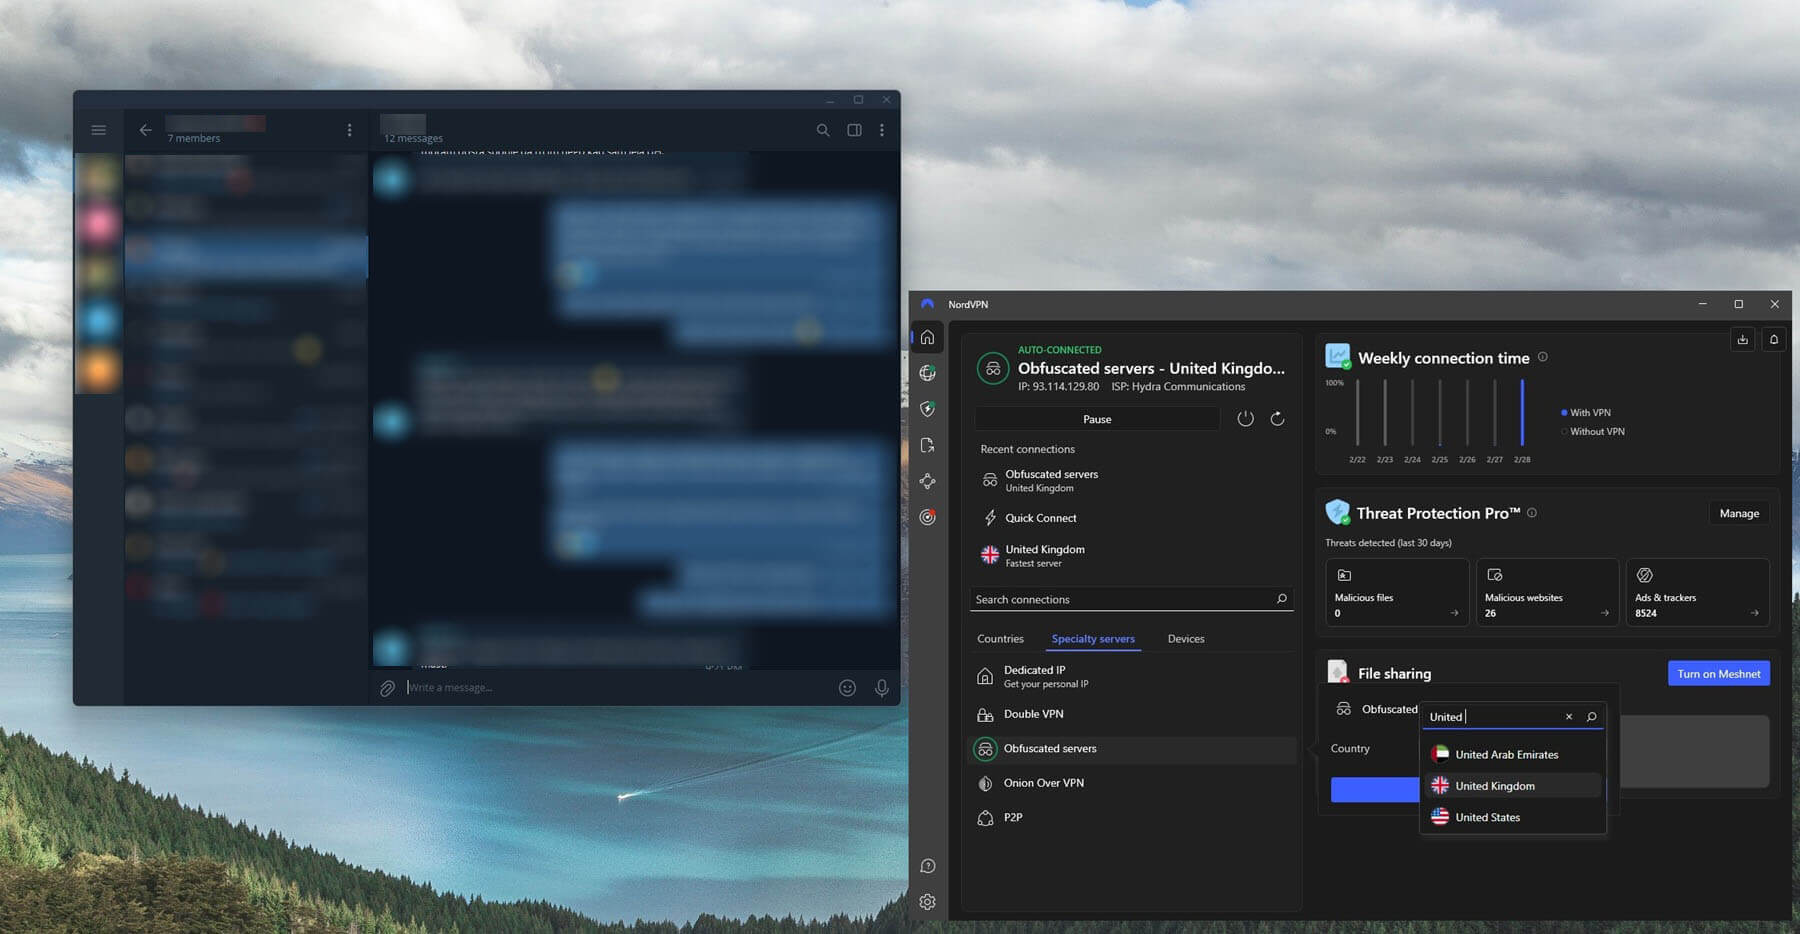Enable Meshnet via Turn on Meshnet button

(1718, 673)
